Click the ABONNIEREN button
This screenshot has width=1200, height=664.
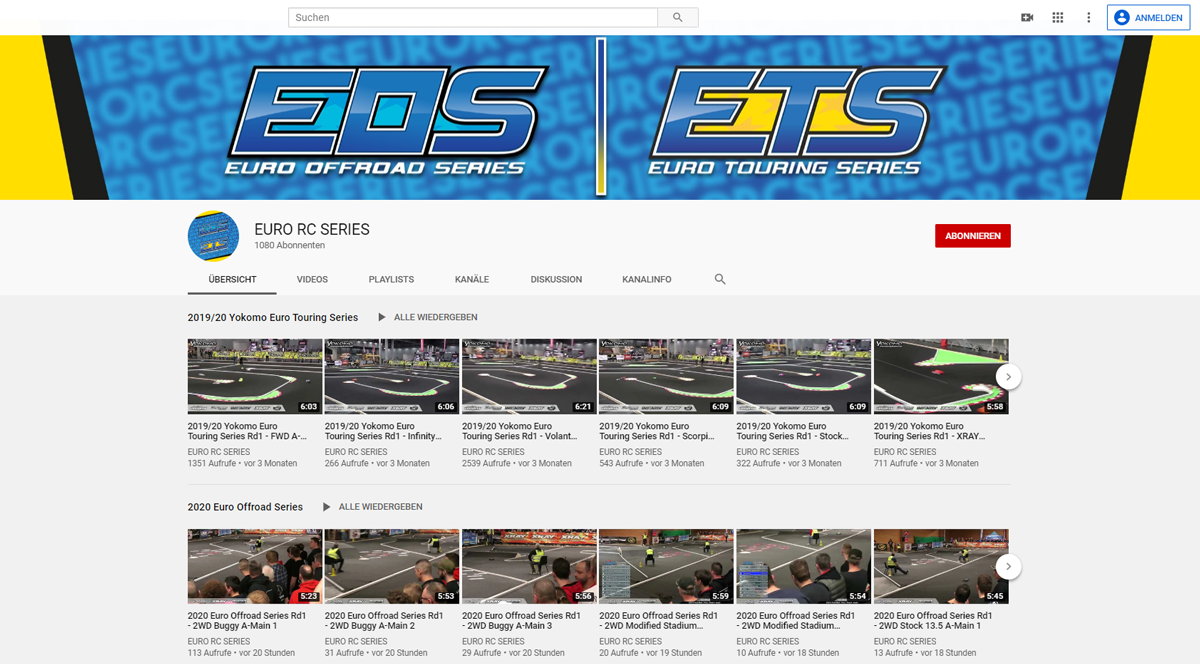click(x=973, y=236)
